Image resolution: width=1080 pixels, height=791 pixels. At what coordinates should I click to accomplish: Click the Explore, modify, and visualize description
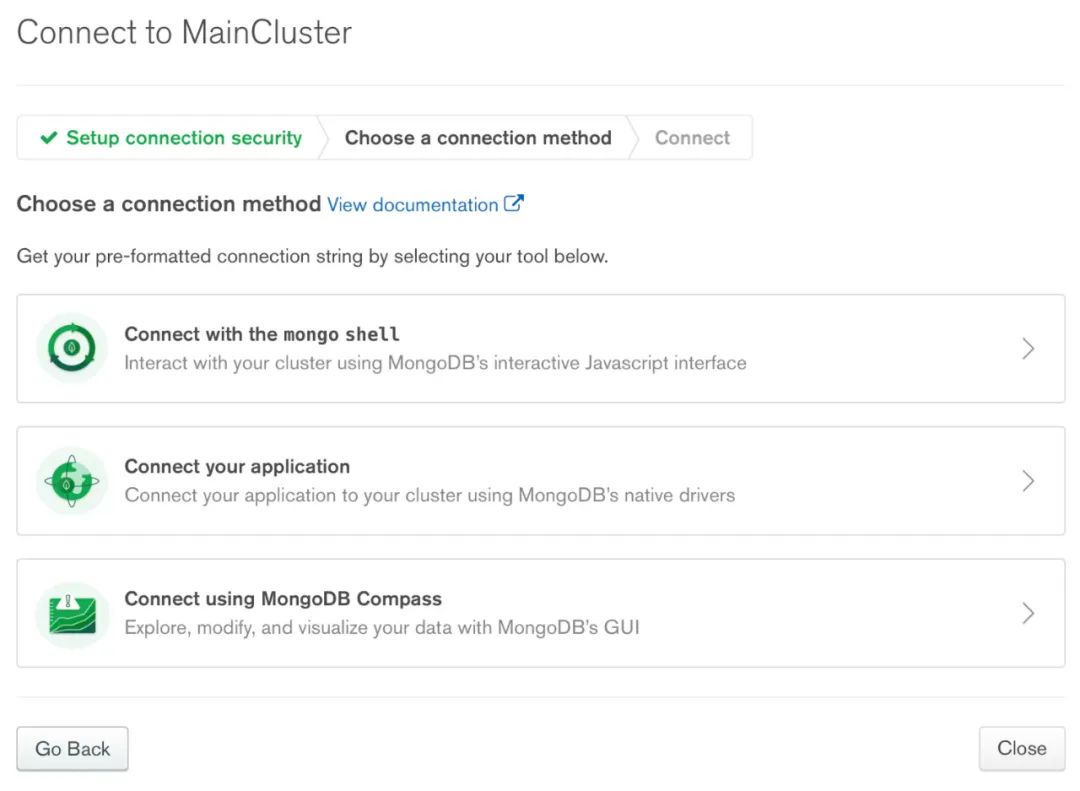tap(382, 628)
